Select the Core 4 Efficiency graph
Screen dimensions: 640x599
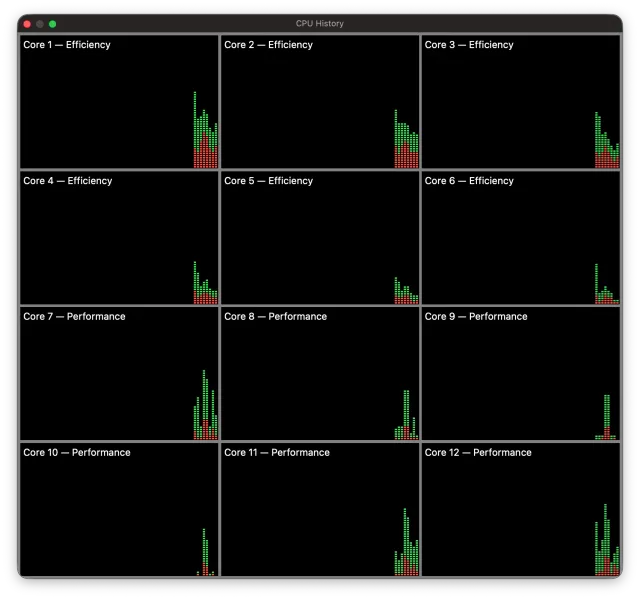[x=118, y=238]
